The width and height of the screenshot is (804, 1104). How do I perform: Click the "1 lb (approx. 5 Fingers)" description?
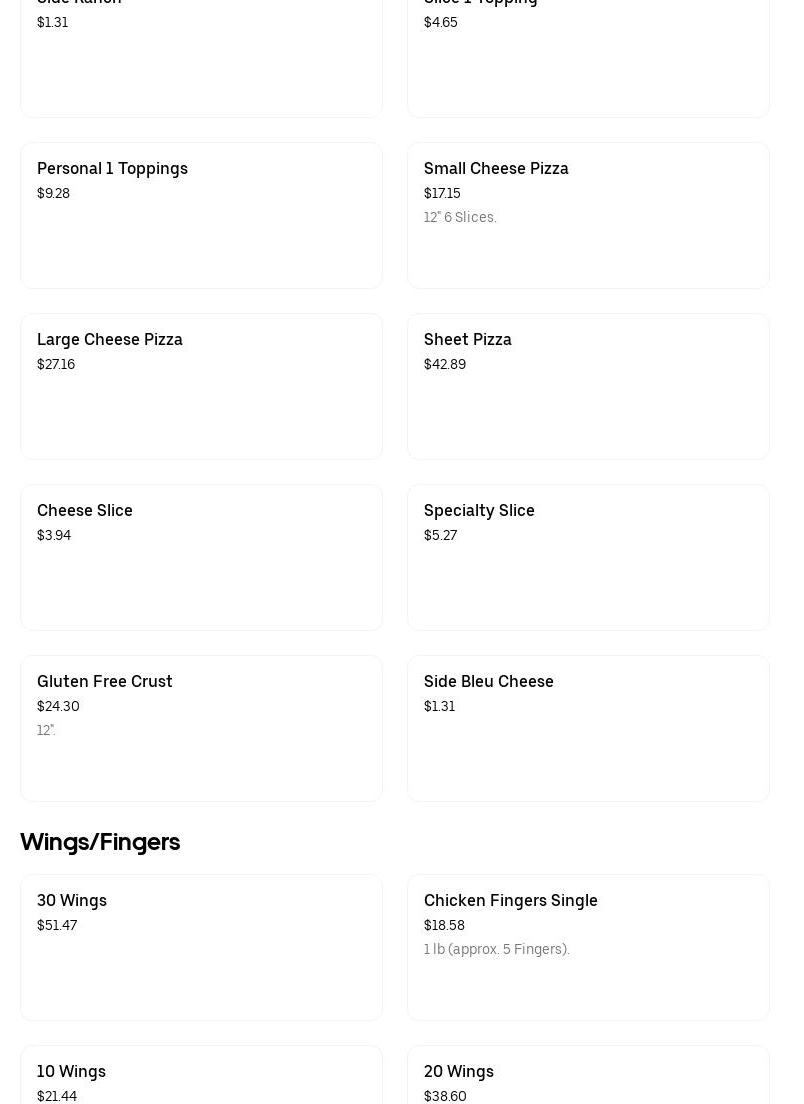pyautogui.click(x=496, y=949)
